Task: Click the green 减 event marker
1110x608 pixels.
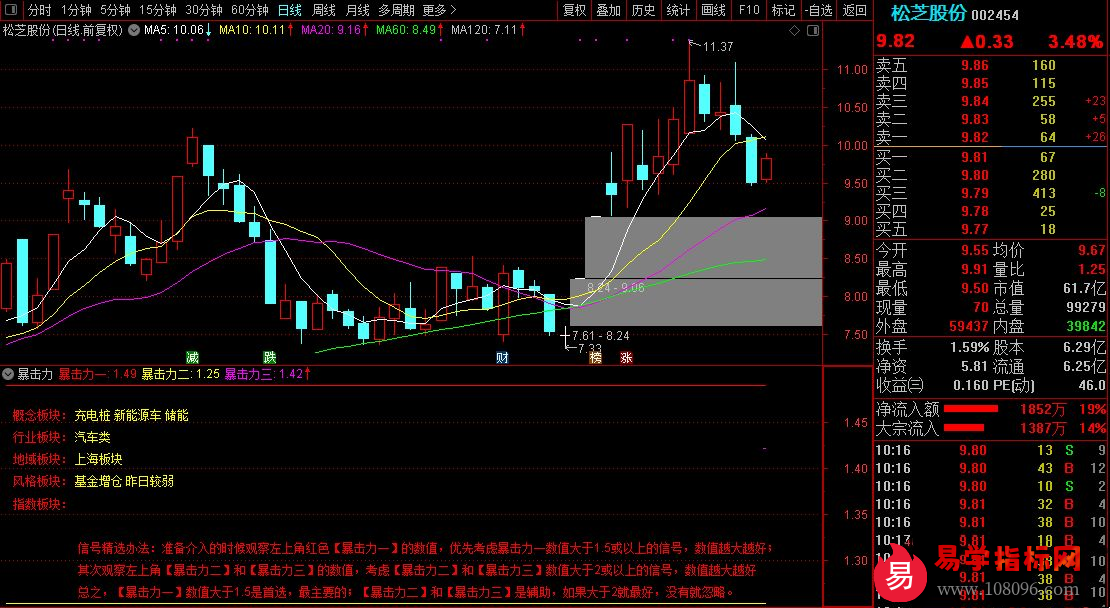Action: click(193, 357)
